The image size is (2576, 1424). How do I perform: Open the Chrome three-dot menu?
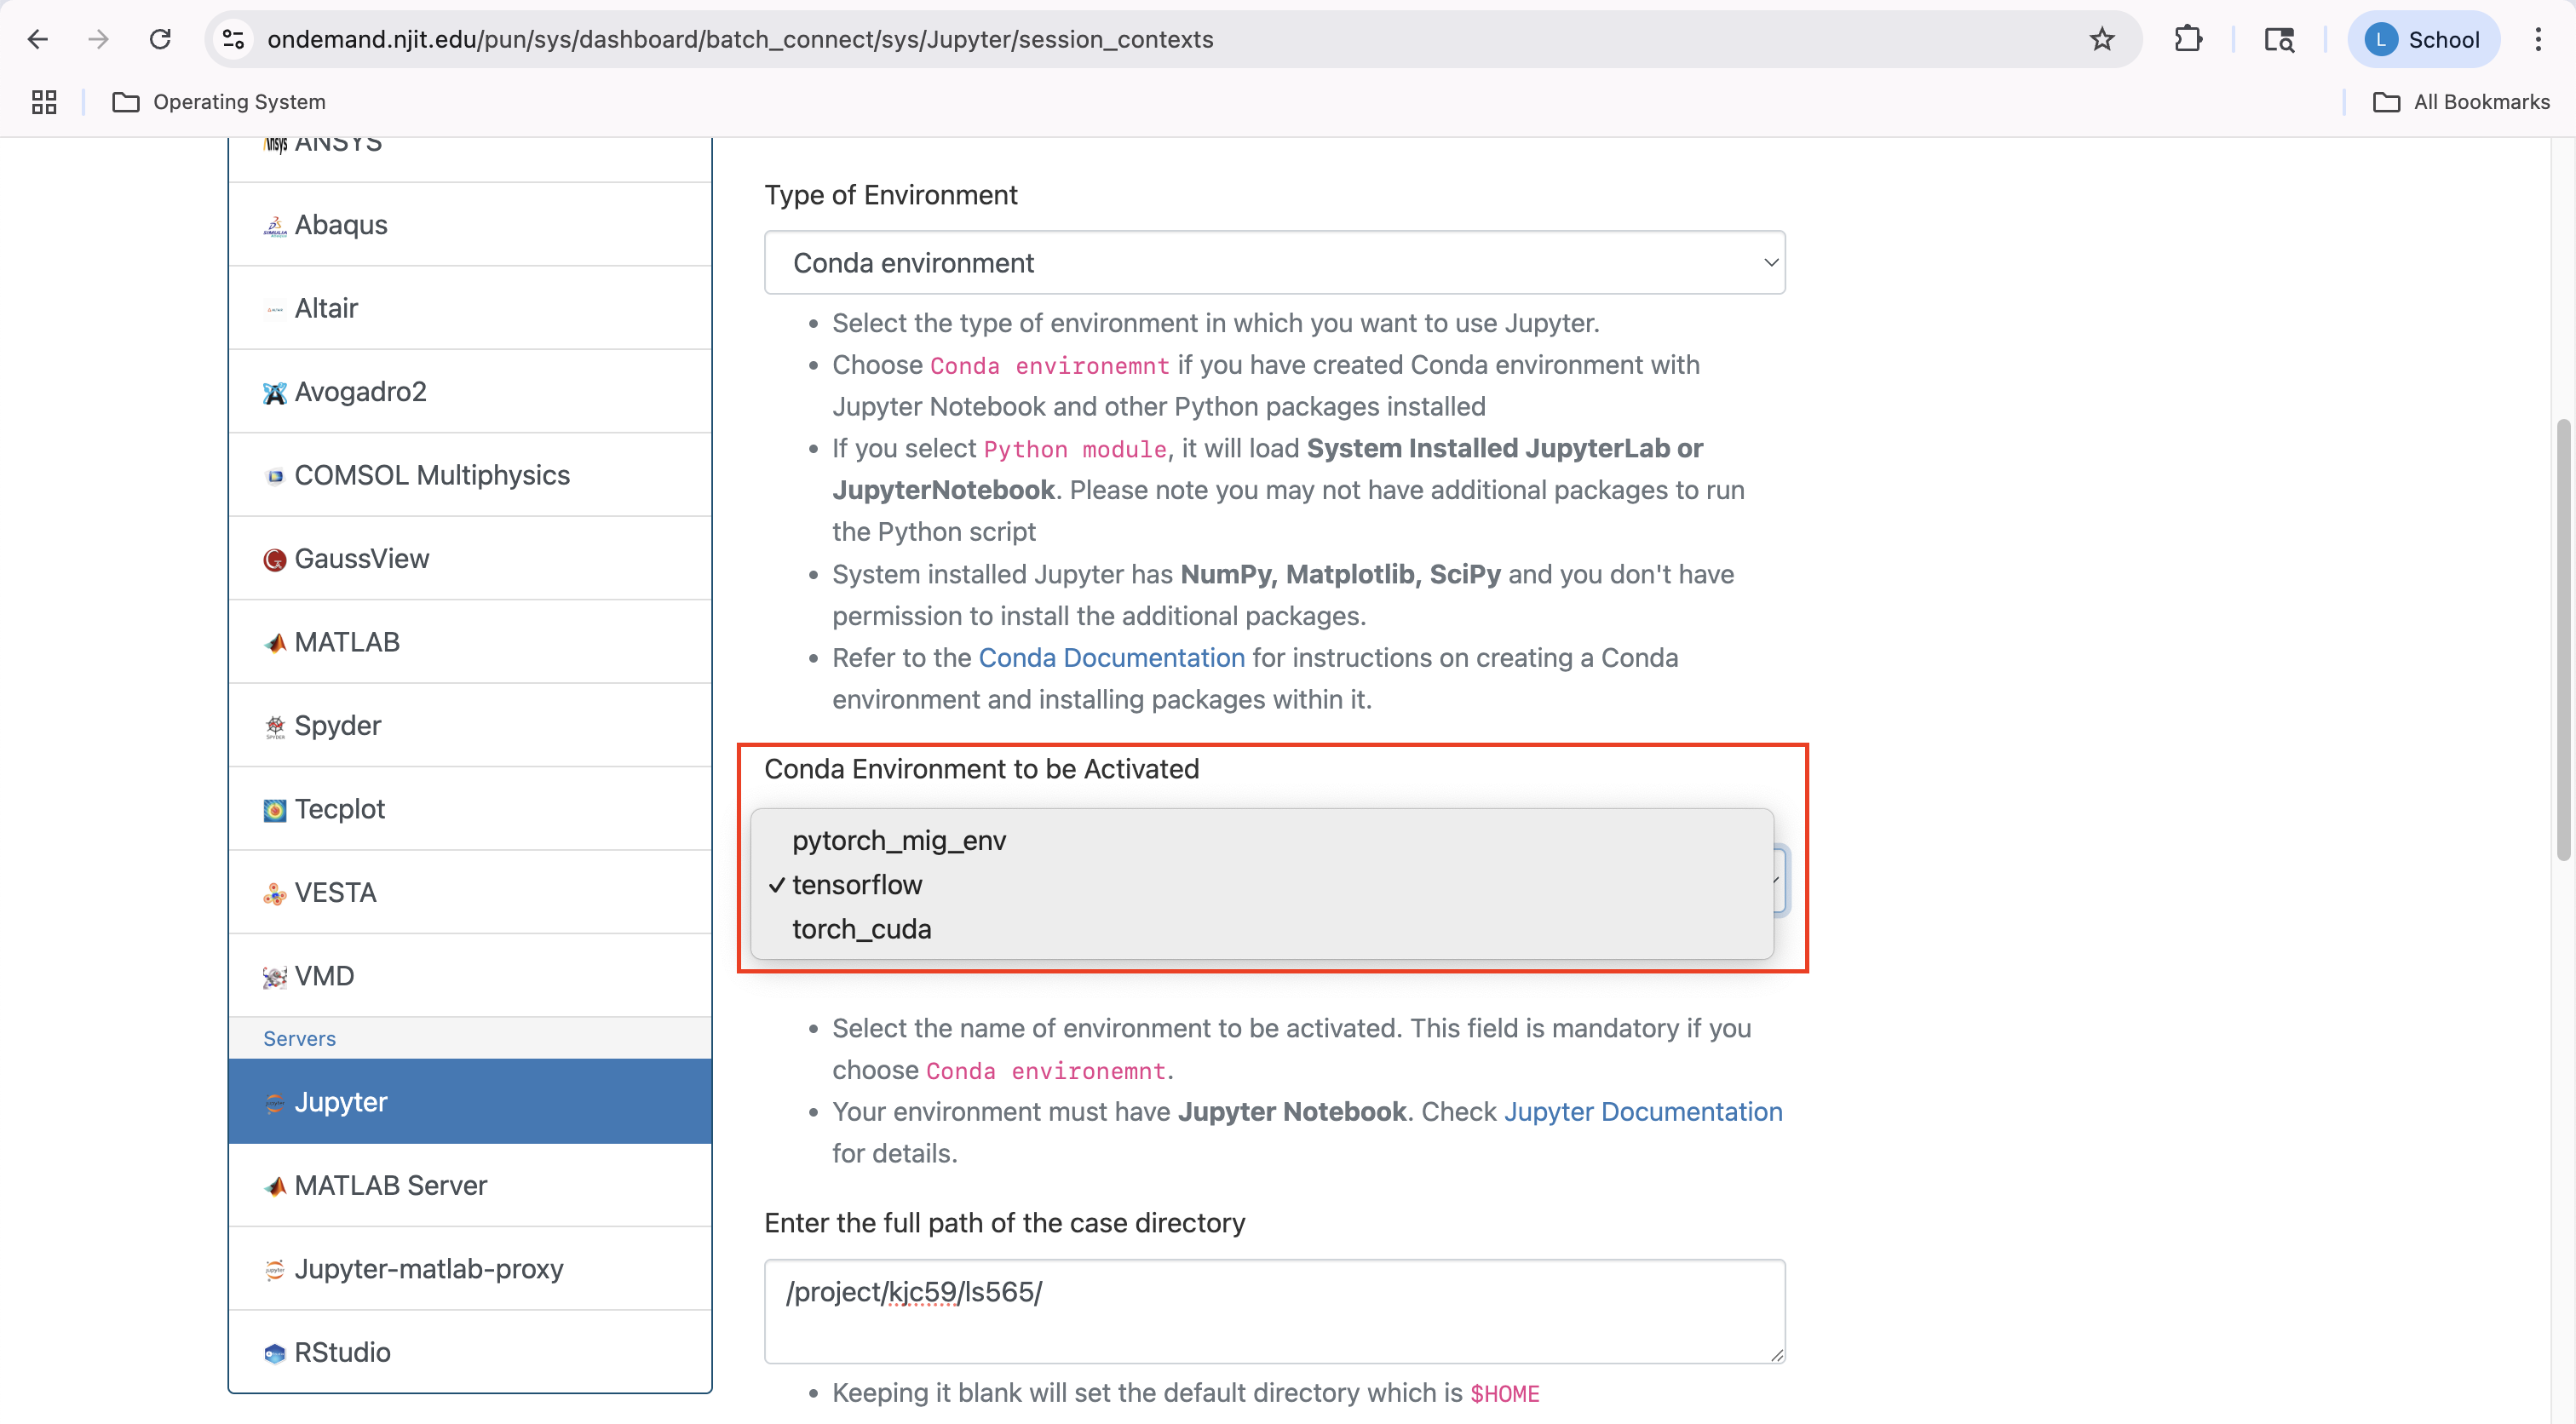click(x=2538, y=39)
